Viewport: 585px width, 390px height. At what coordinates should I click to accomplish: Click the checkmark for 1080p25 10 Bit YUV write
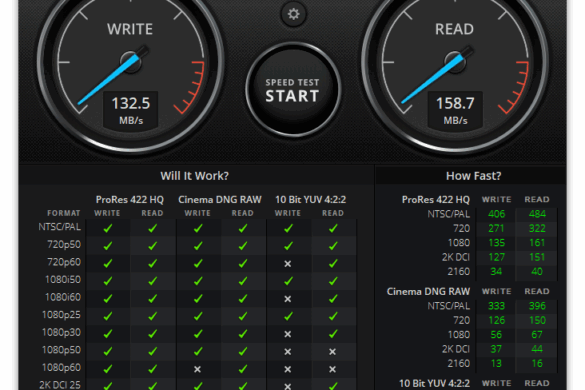click(288, 316)
